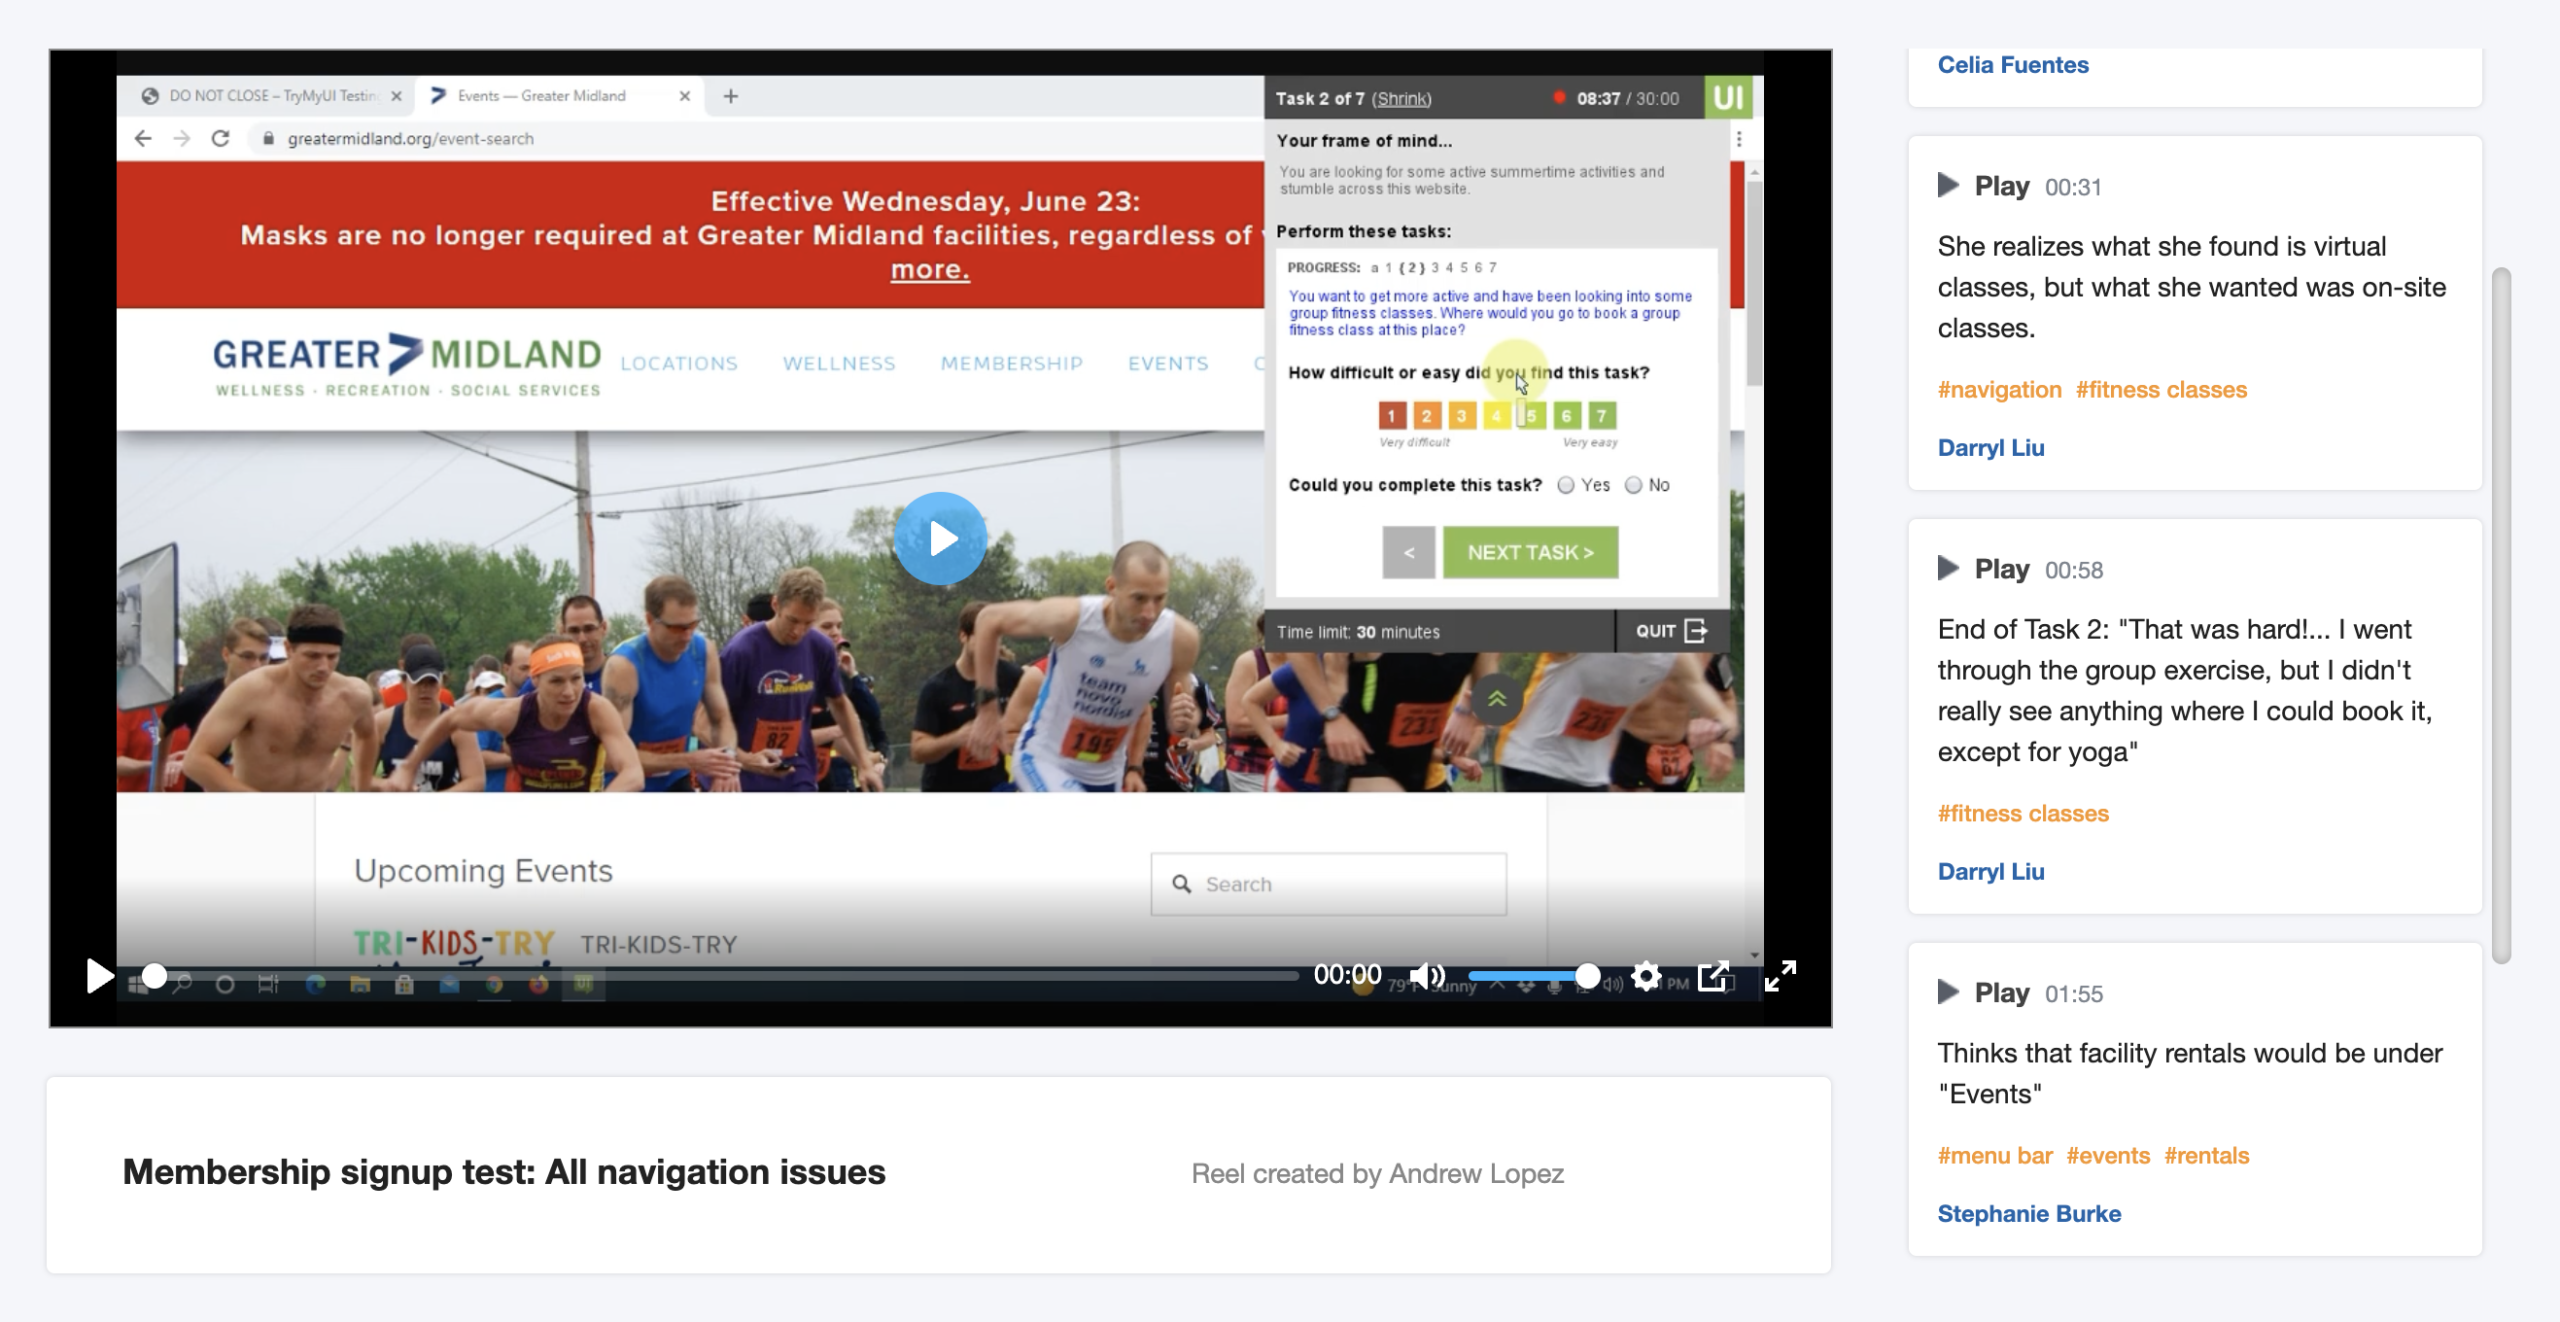Click QUIT in the recorded task panel
Screen dimensions: 2560x1322
coord(1671,631)
